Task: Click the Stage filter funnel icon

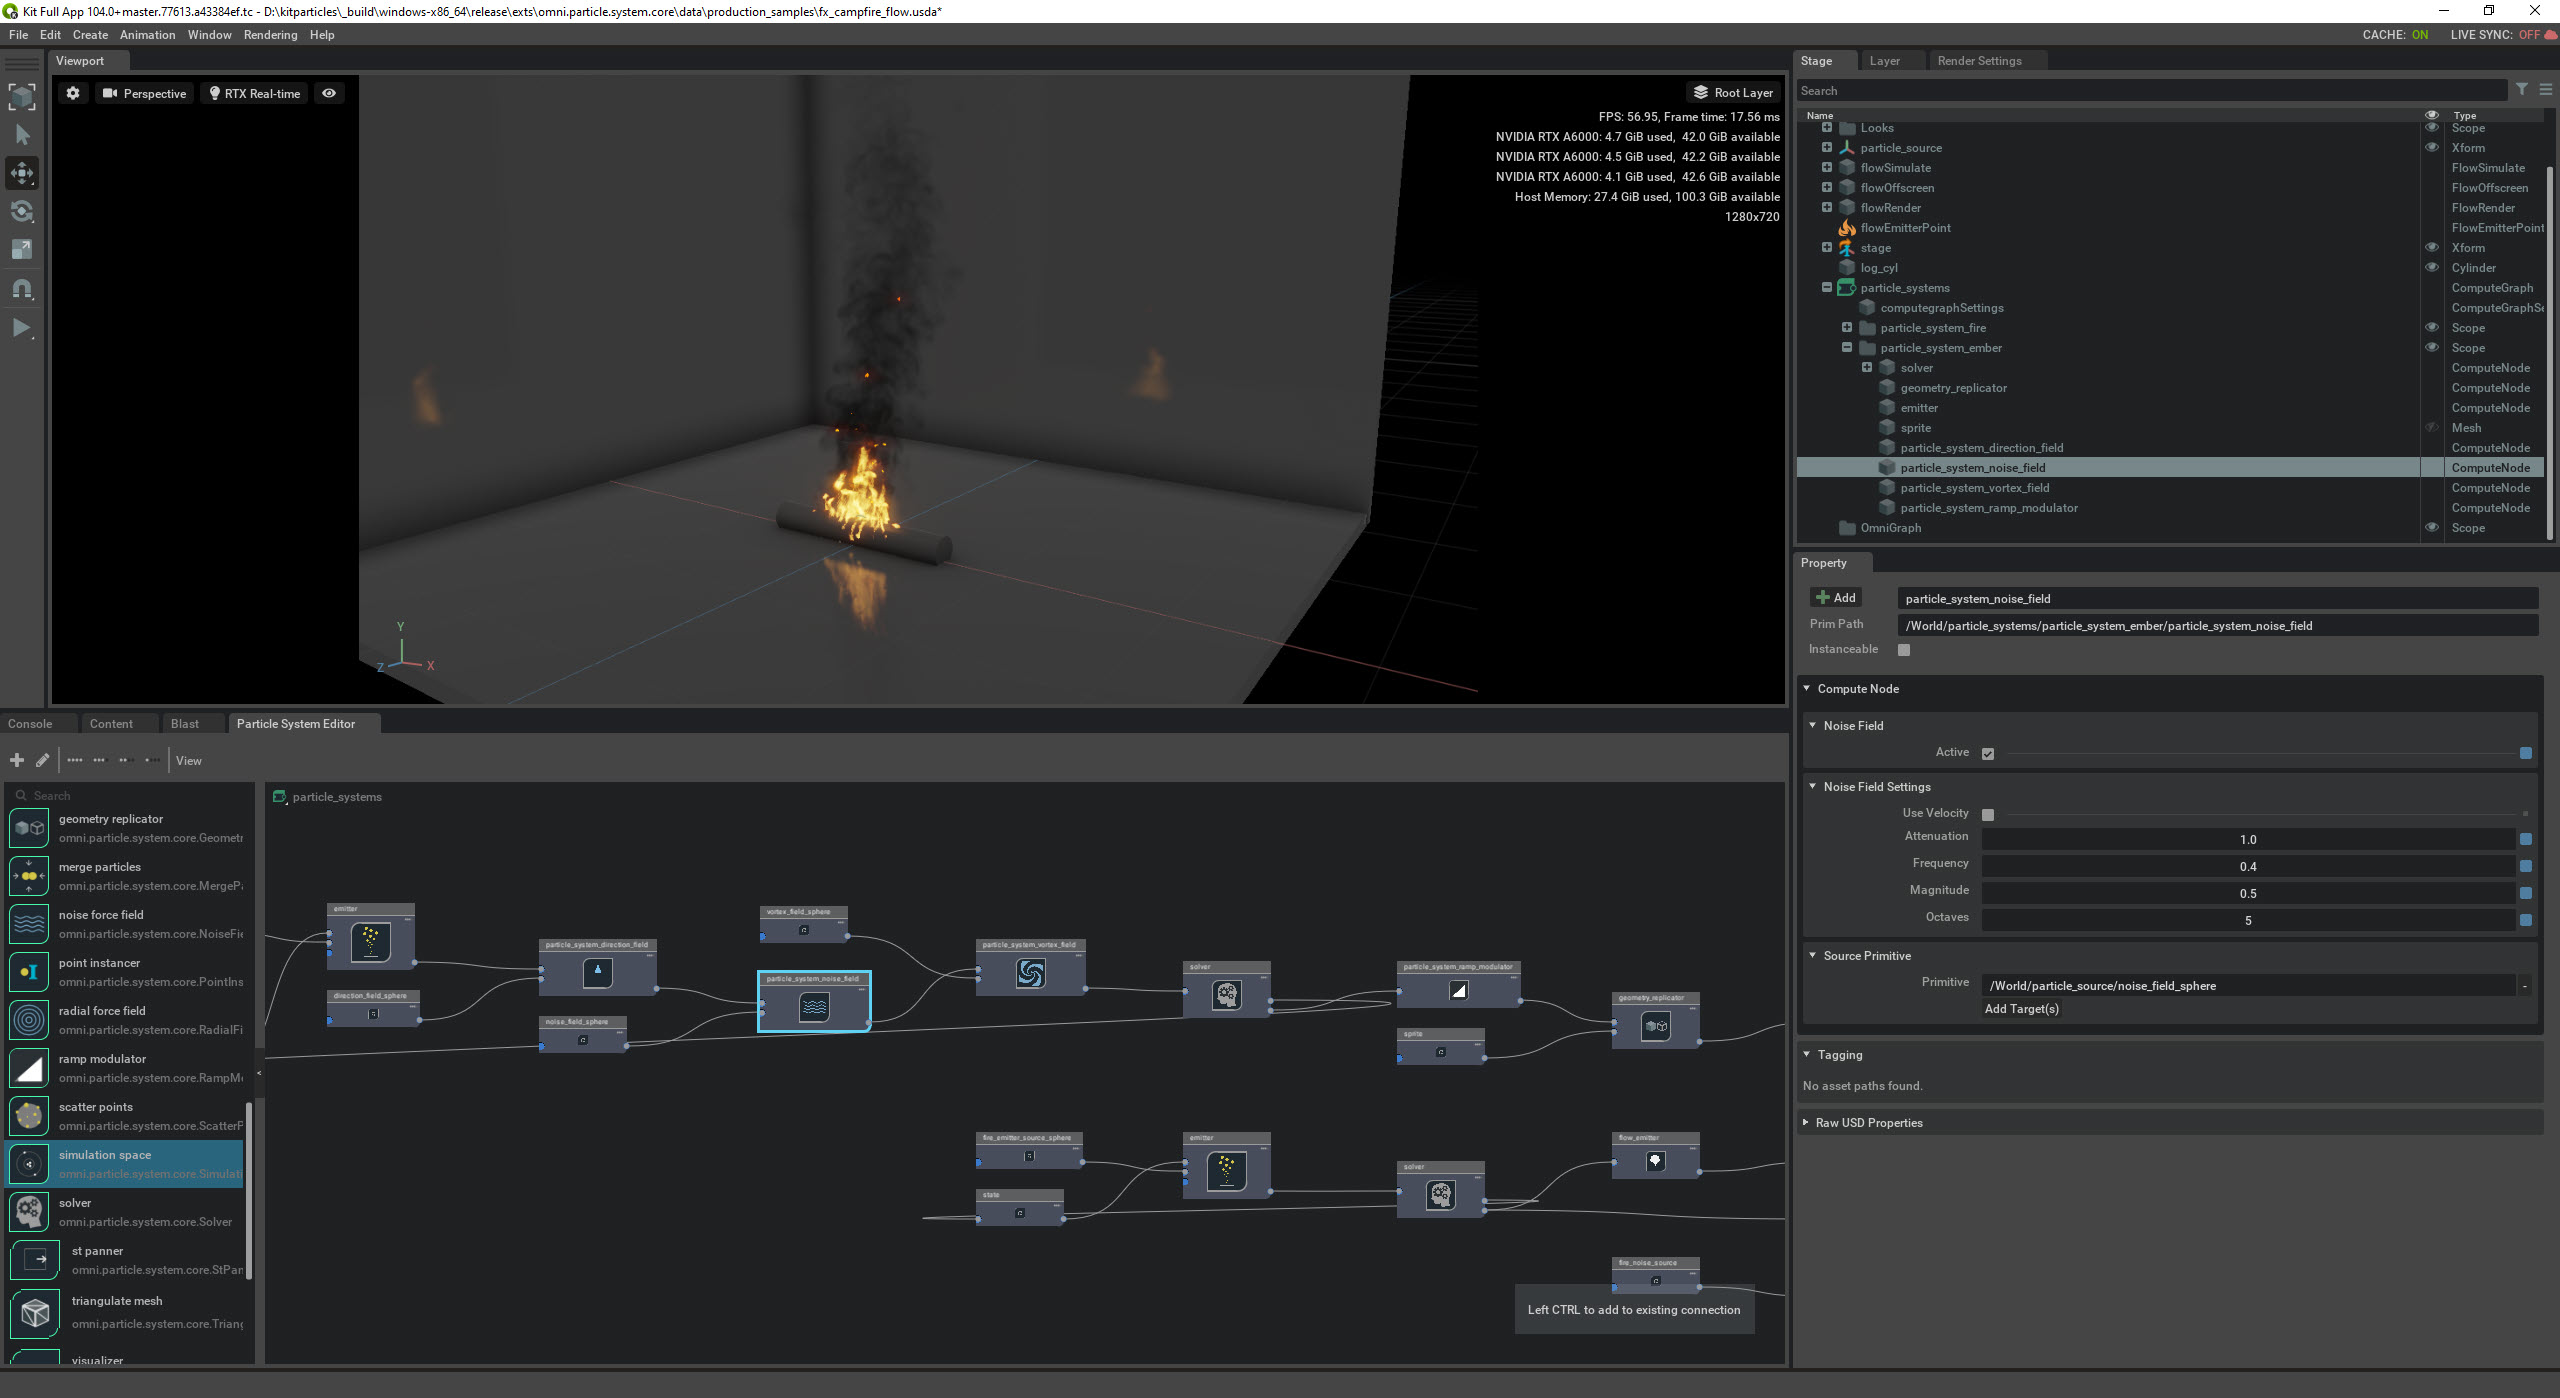Action: [2522, 90]
